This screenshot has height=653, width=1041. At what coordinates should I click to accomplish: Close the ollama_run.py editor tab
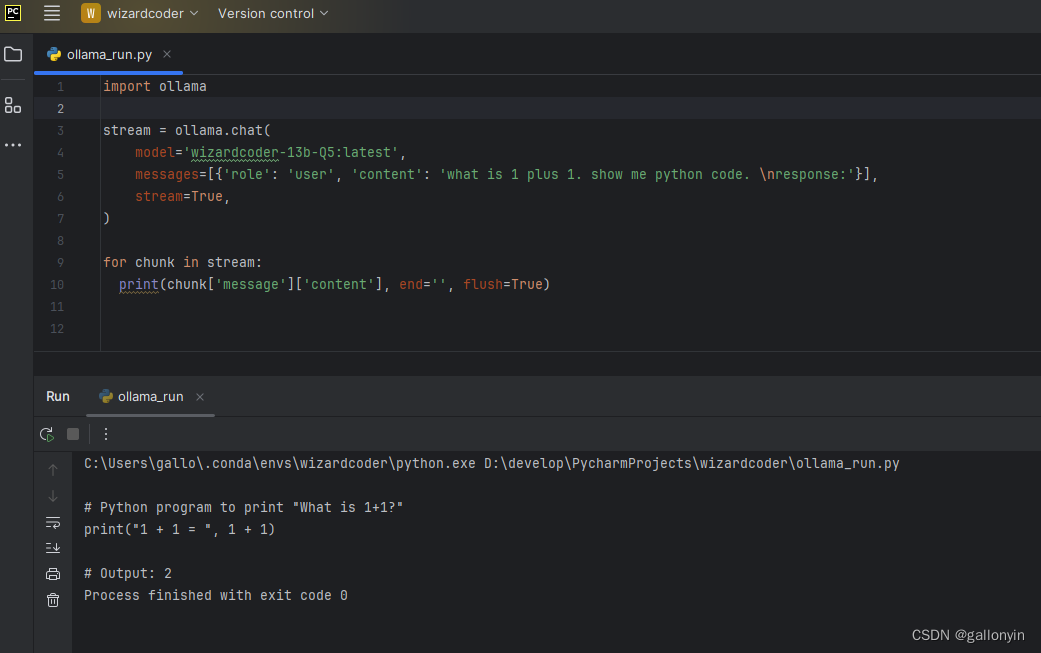click(x=167, y=54)
